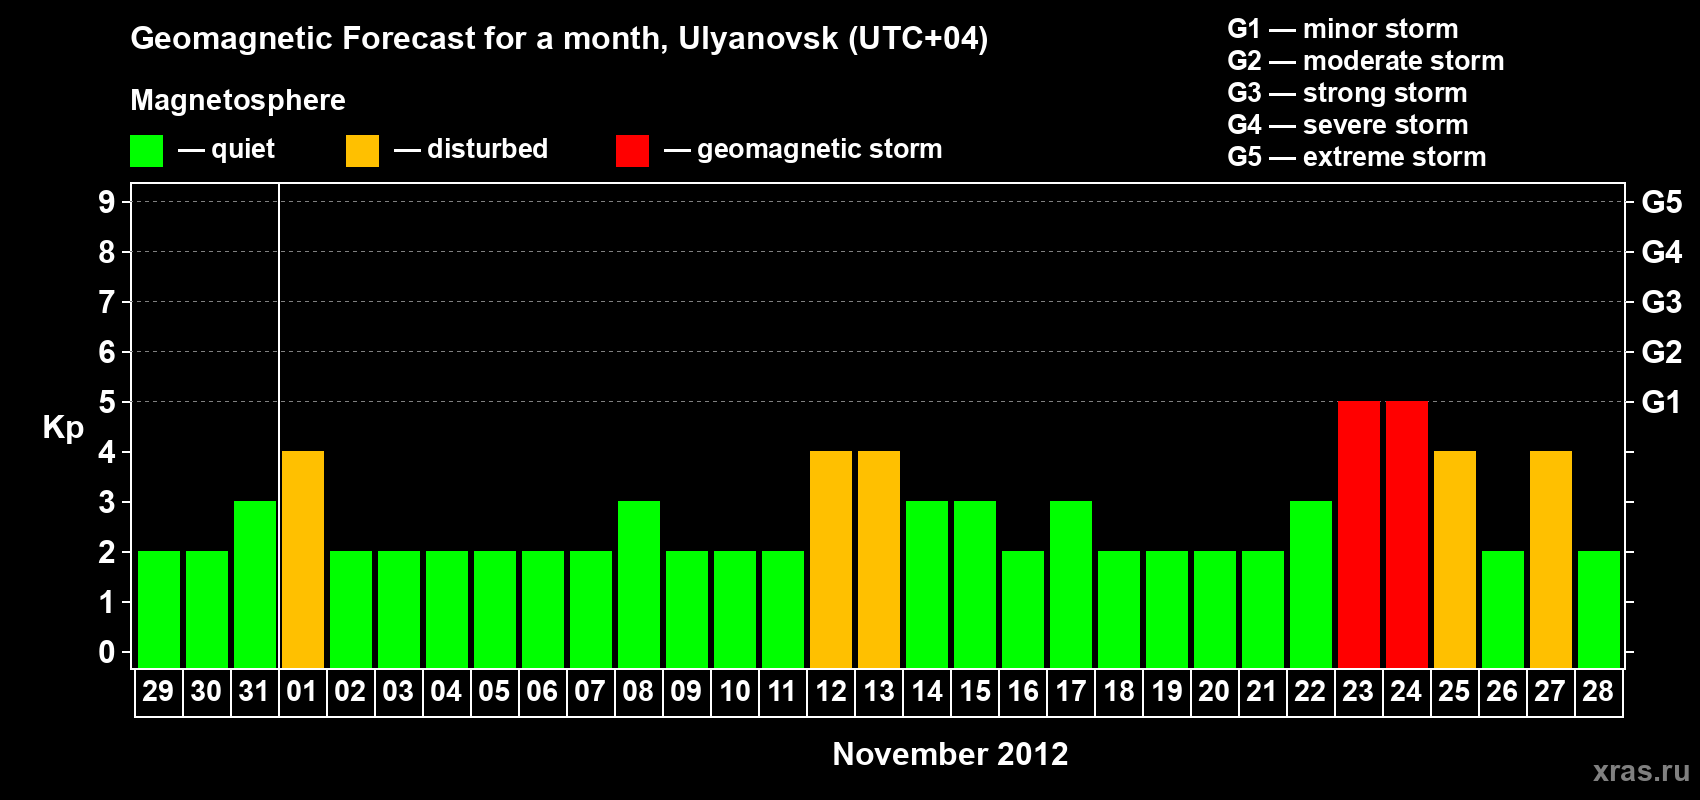Click the November 2012 month label

click(x=950, y=754)
